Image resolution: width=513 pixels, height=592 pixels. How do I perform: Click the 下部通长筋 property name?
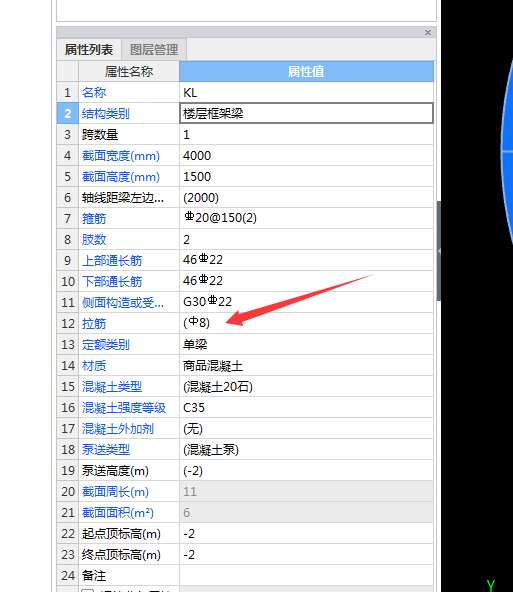[112, 282]
